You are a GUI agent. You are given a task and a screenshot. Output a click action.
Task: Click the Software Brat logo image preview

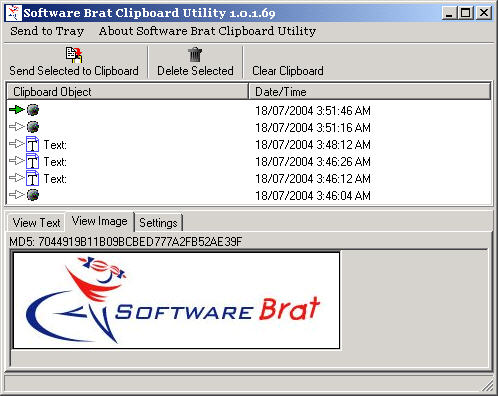[176, 301]
